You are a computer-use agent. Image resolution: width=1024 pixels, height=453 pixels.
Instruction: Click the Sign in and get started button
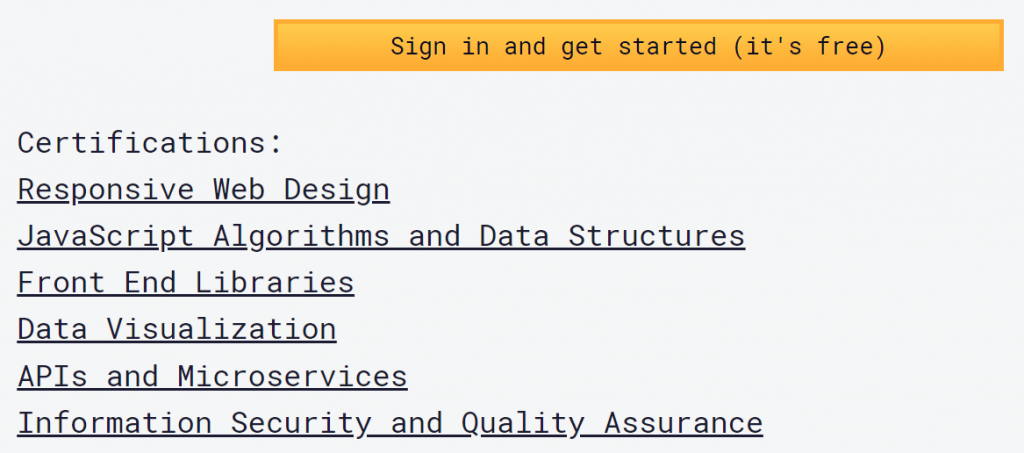pyautogui.click(x=638, y=45)
